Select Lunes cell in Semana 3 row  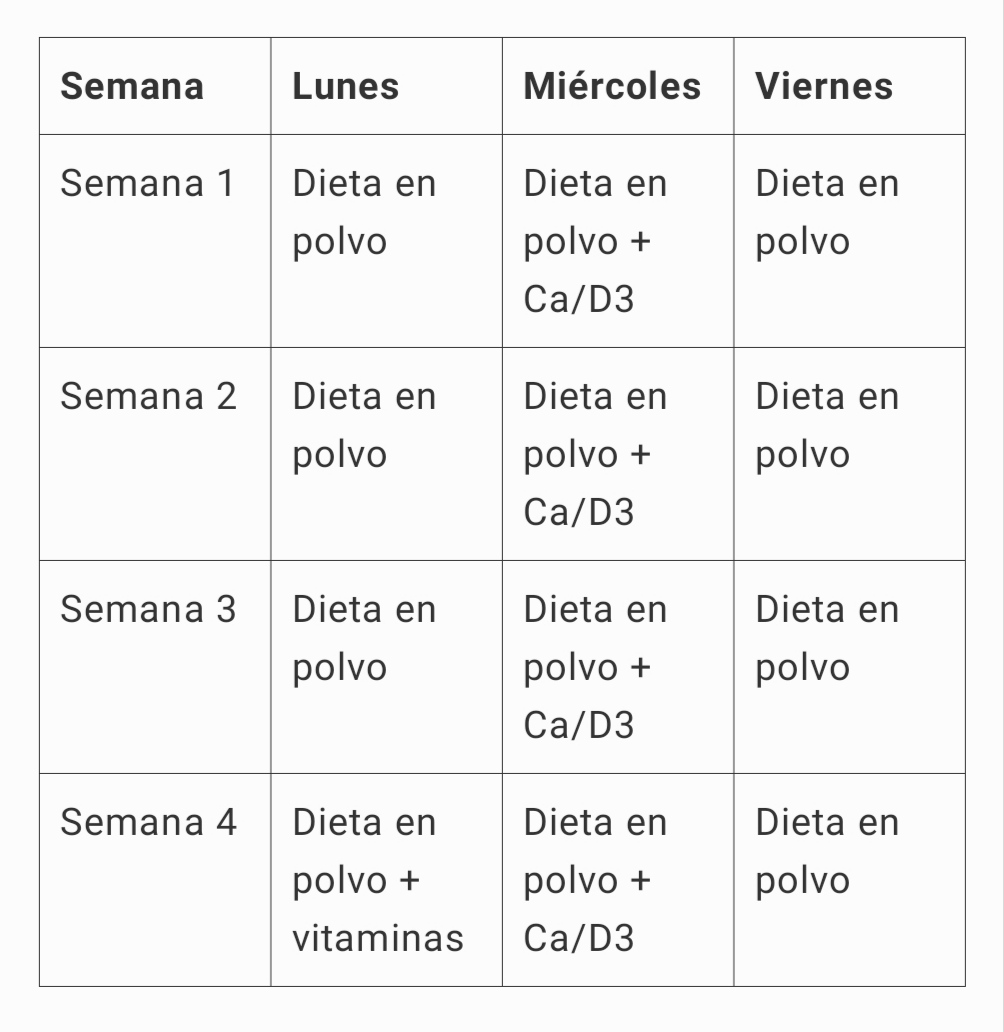pos(364,639)
